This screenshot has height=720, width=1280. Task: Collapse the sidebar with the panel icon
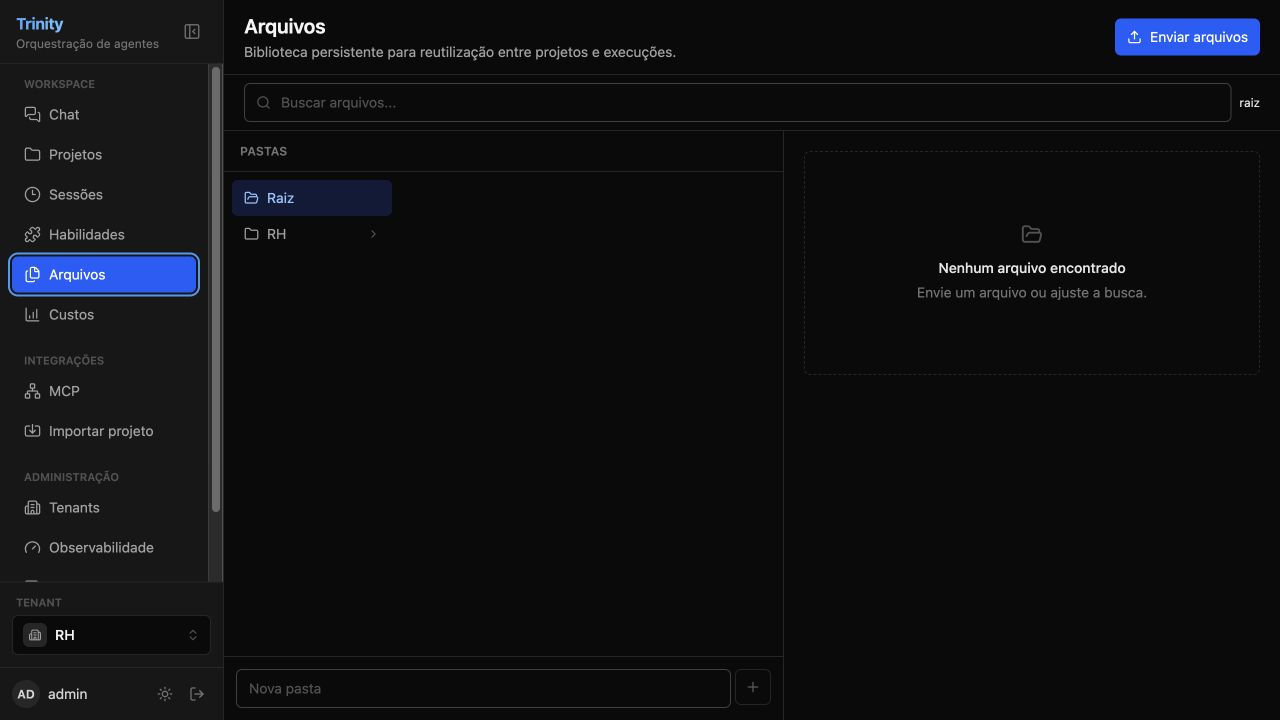pyautogui.click(x=192, y=32)
